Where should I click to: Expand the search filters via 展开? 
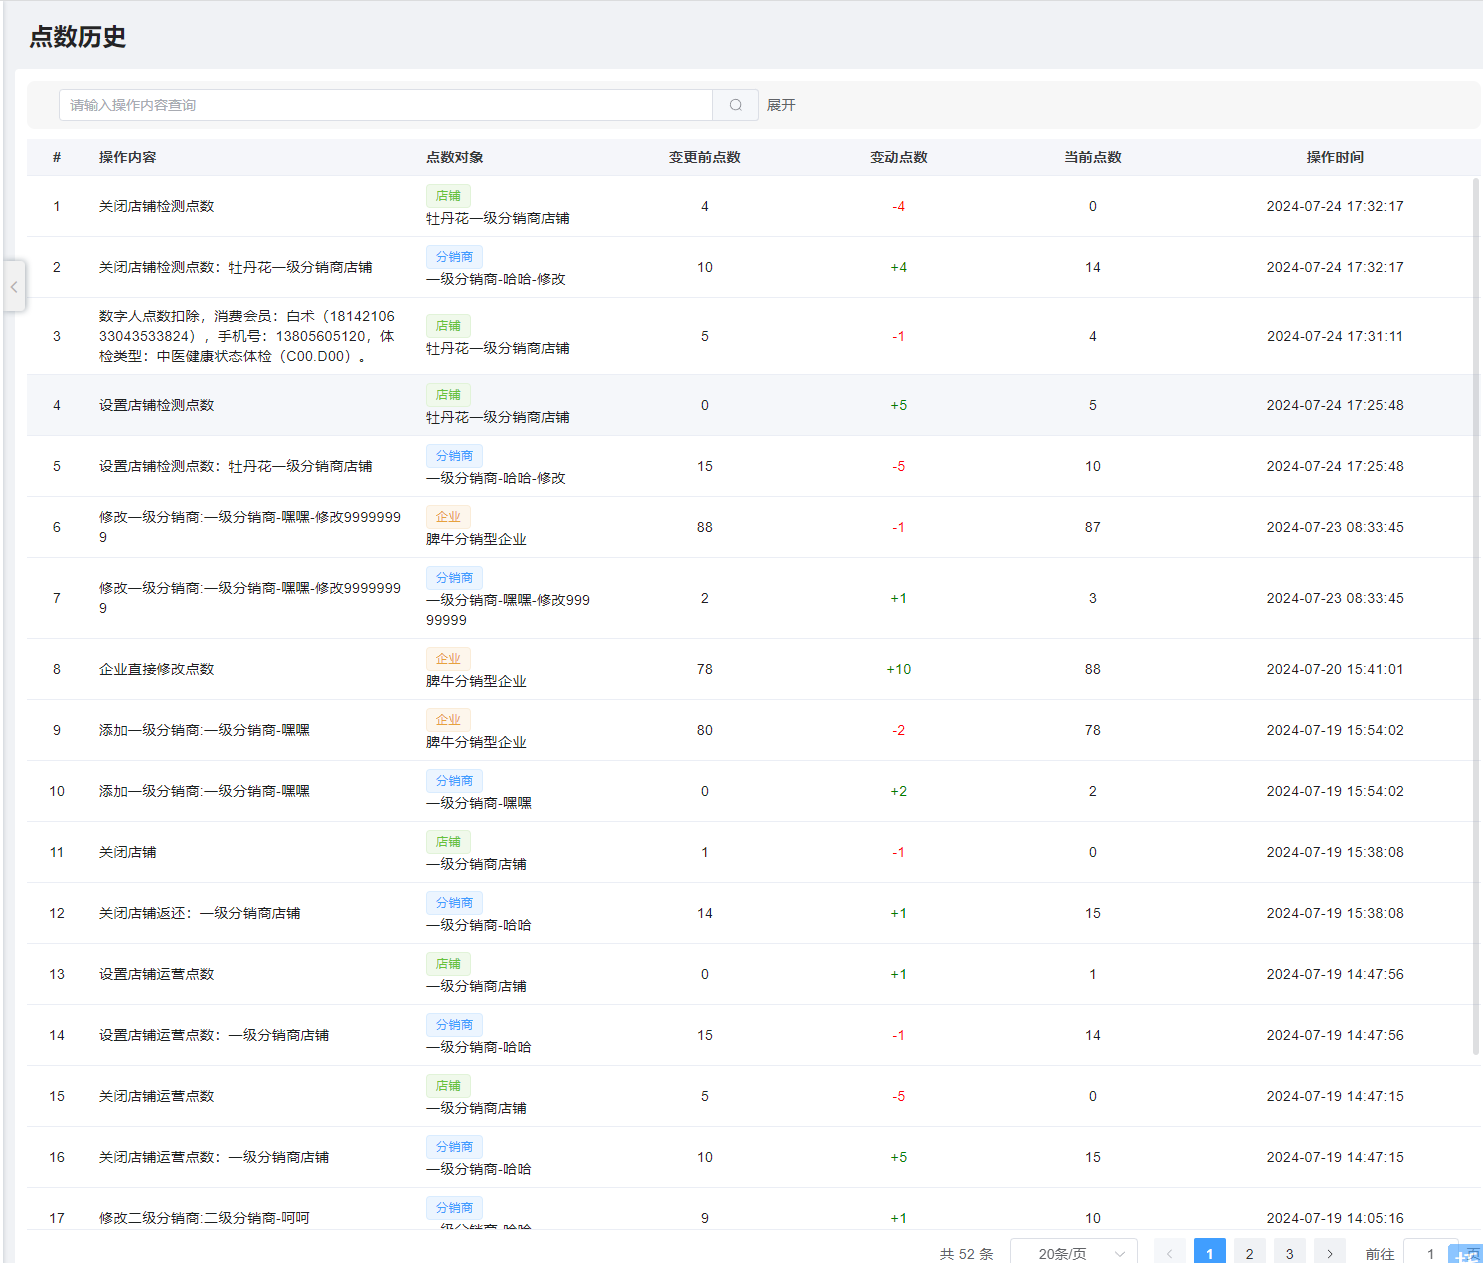click(781, 105)
